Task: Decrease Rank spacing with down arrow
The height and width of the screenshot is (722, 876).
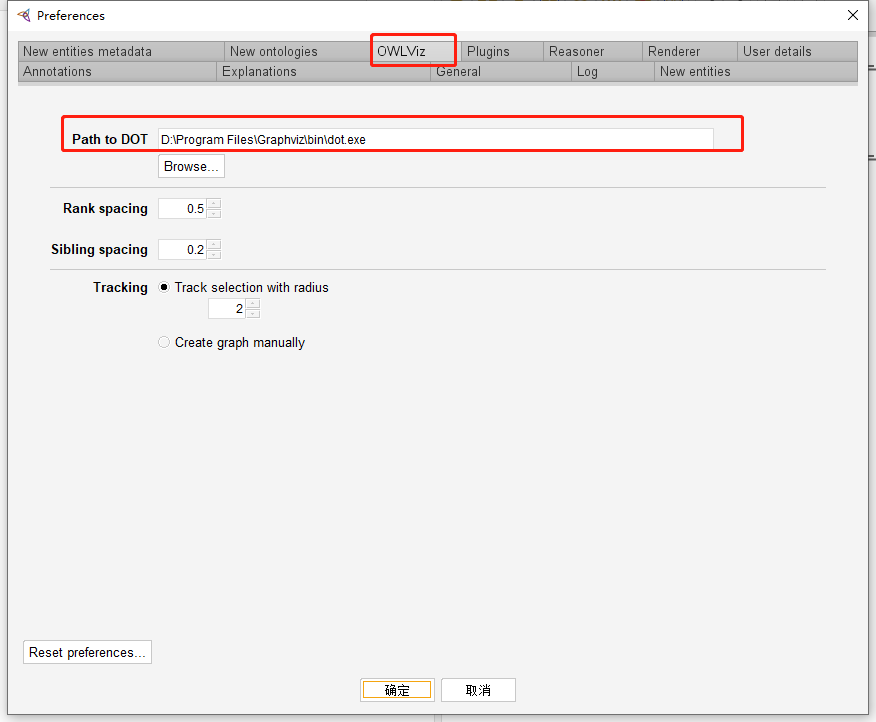Action: click(x=214, y=213)
